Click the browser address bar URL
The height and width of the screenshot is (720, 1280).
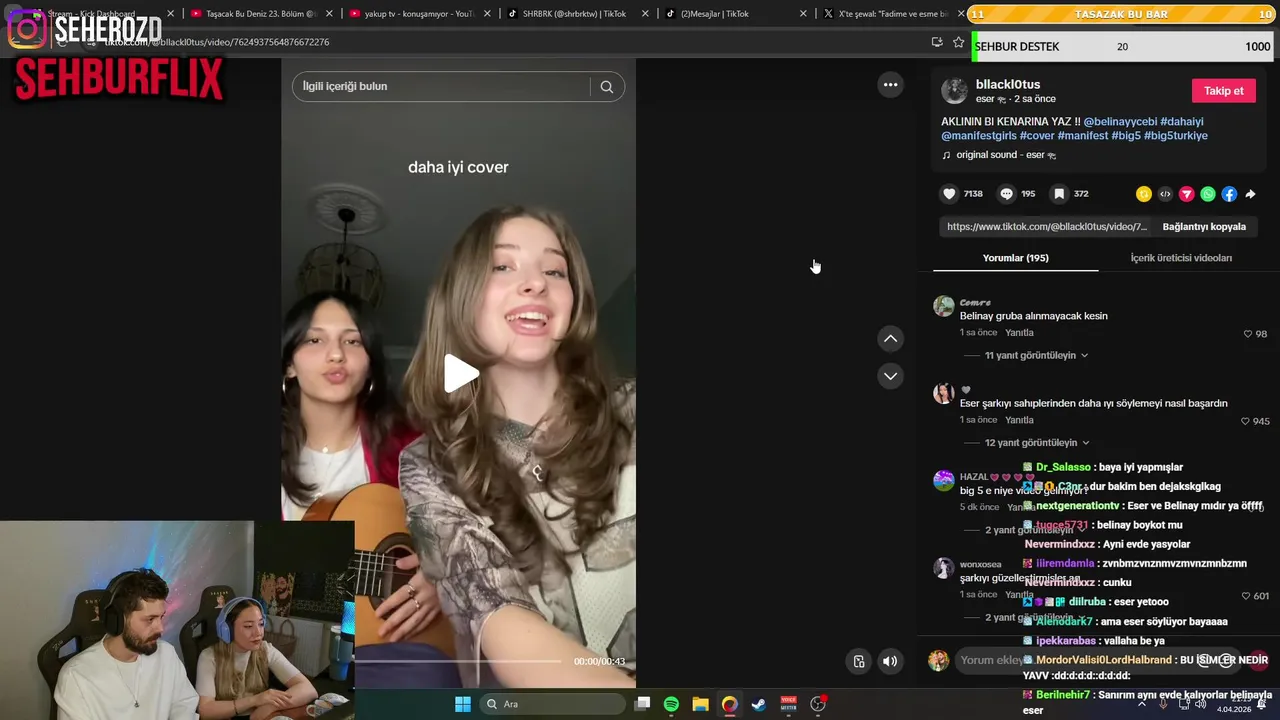217,42
